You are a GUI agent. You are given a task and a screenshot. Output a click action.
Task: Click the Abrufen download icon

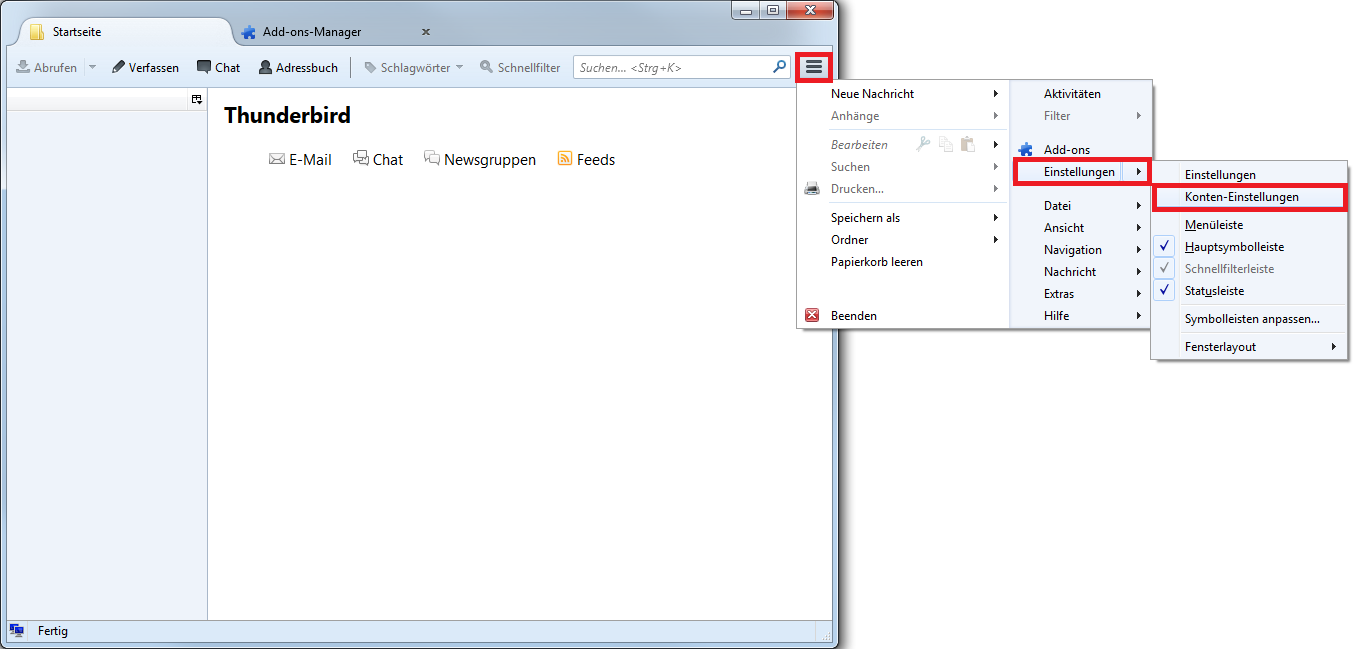point(23,67)
